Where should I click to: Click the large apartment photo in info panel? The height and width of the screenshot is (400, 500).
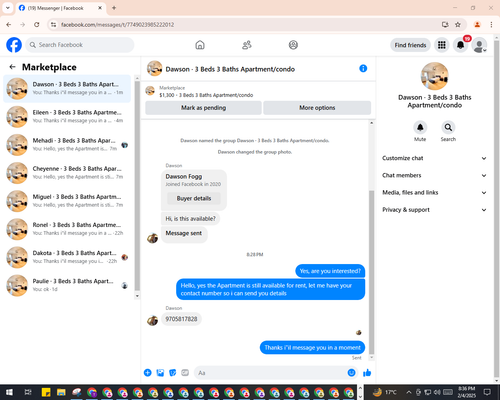434,76
